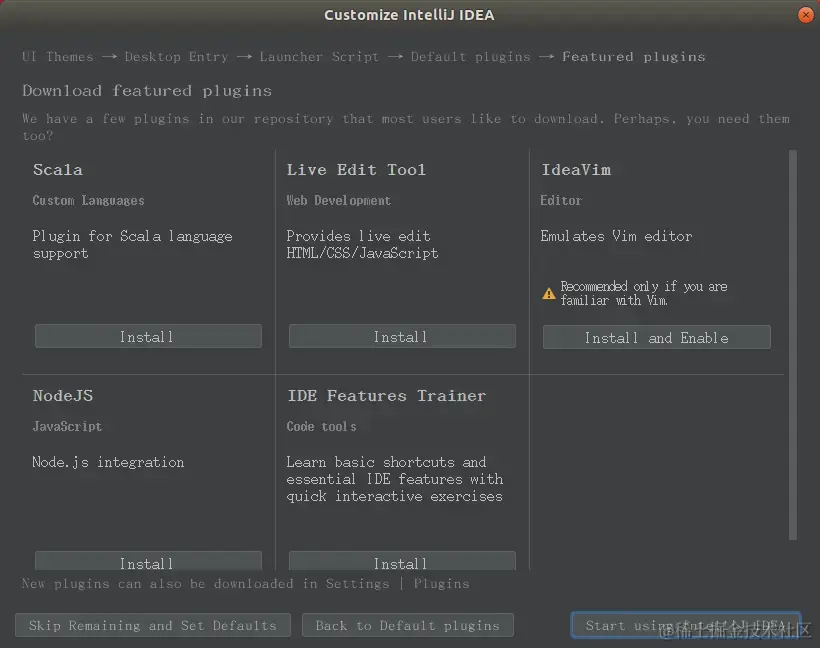820x648 pixels.
Task: Click the plugins list vertical scrollbar
Action: (793, 345)
